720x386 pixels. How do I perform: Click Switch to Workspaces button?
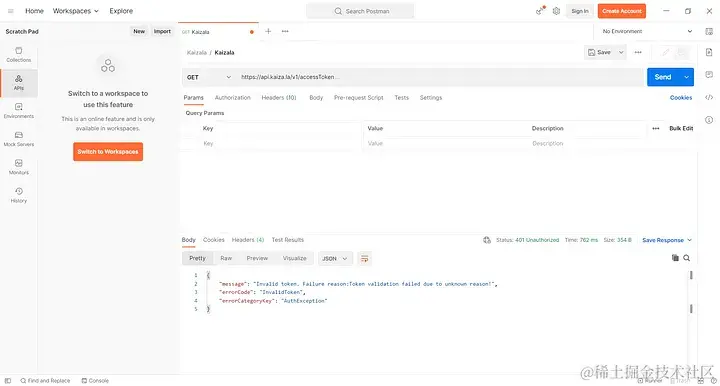pos(108,151)
